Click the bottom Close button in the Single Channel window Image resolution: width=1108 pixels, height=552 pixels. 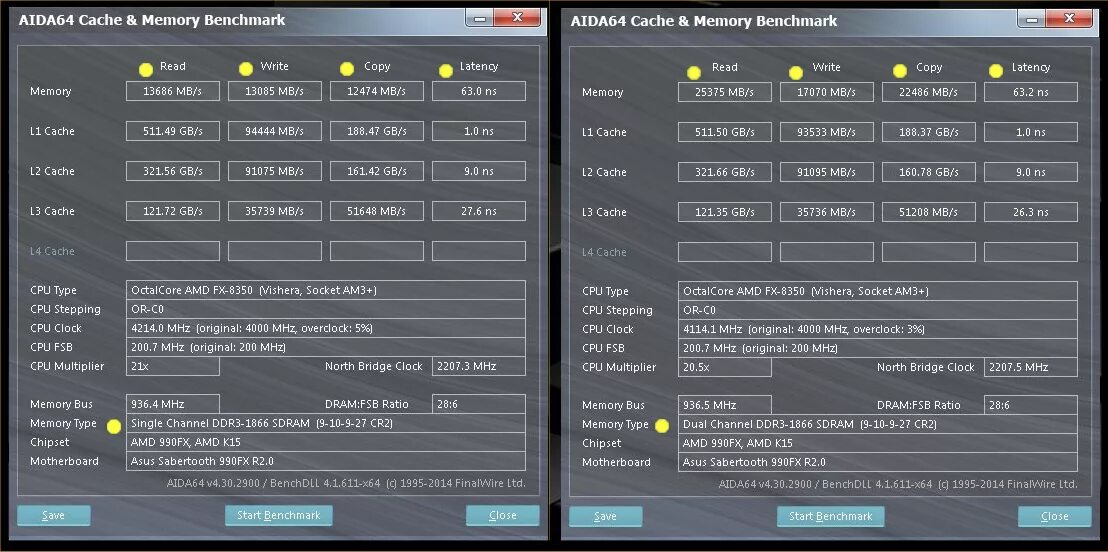coord(502,515)
